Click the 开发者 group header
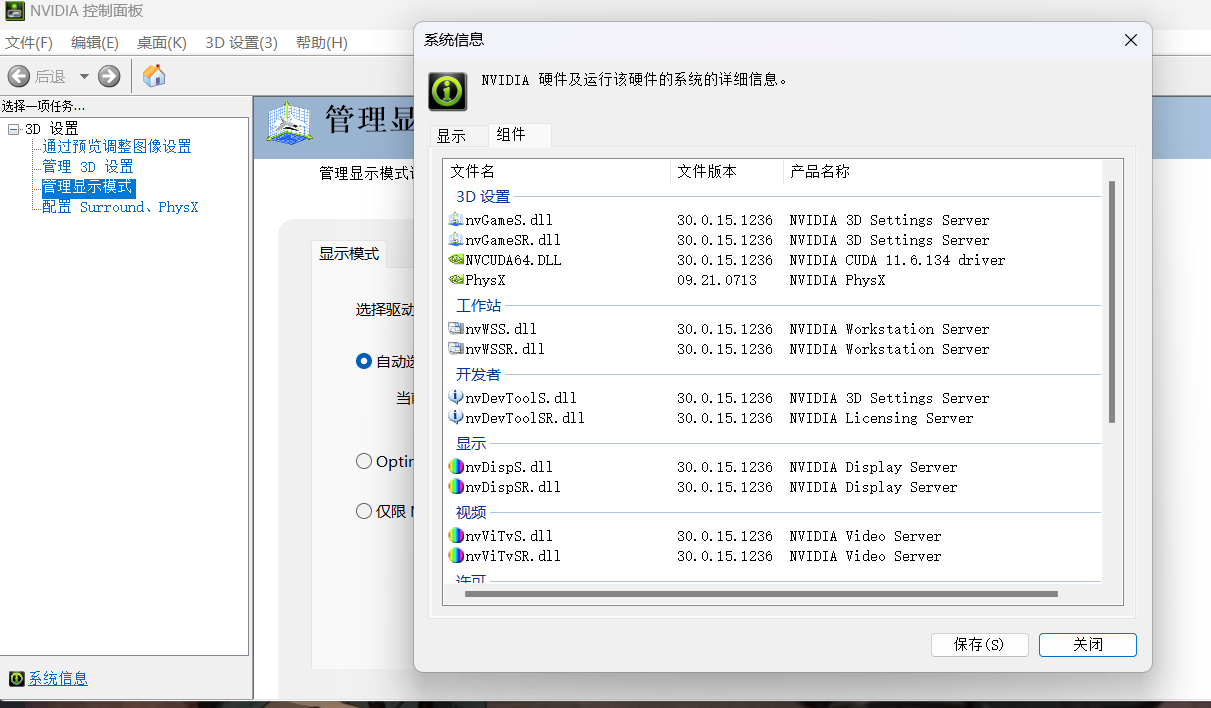This screenshot has width=1211, height=708. tap(479, 375)
